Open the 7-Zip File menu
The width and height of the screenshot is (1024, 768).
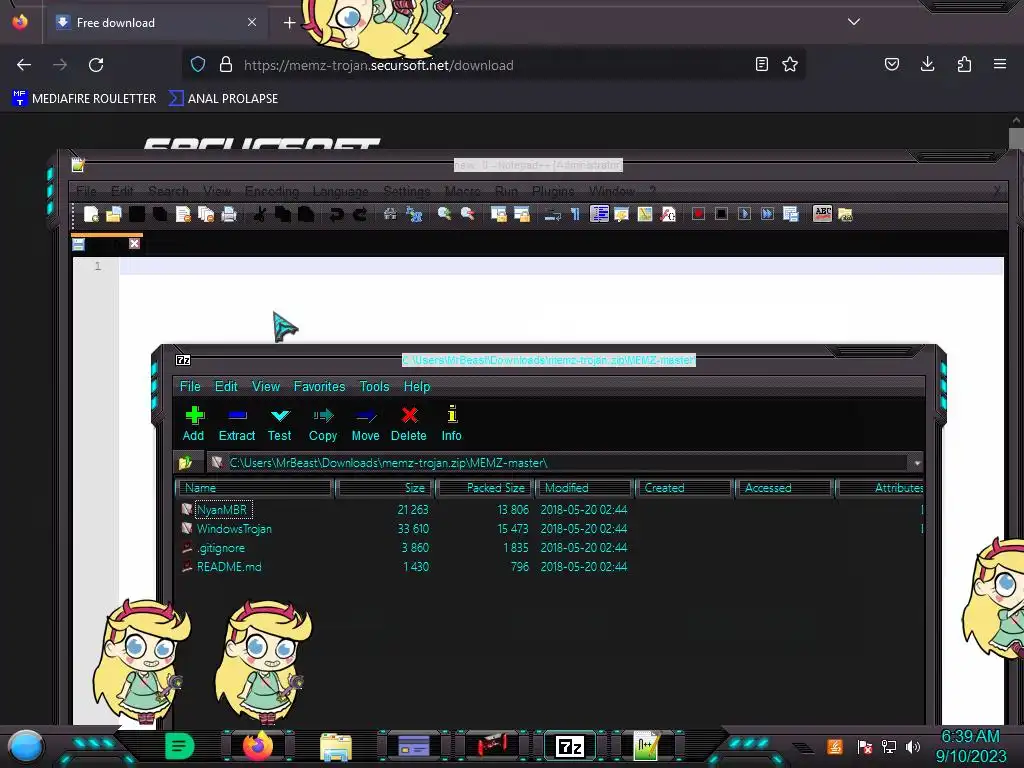(190, 387)
